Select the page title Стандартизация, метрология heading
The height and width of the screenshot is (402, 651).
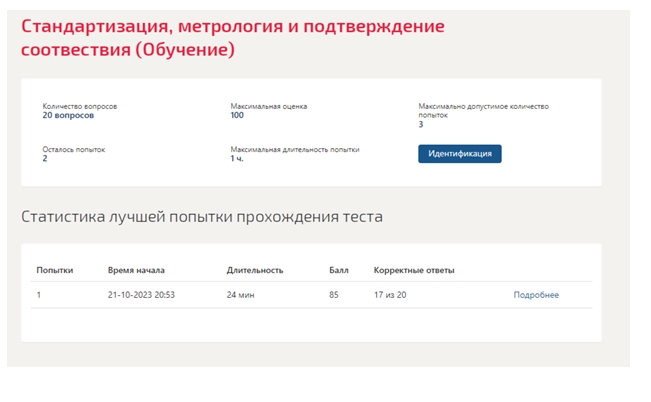(x=232, y=38)
